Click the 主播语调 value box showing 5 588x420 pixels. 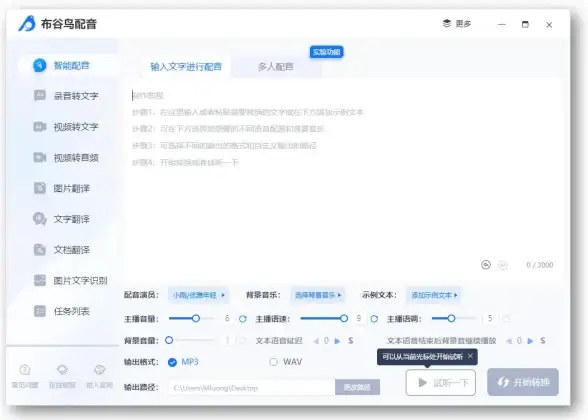tap(490, 318)
